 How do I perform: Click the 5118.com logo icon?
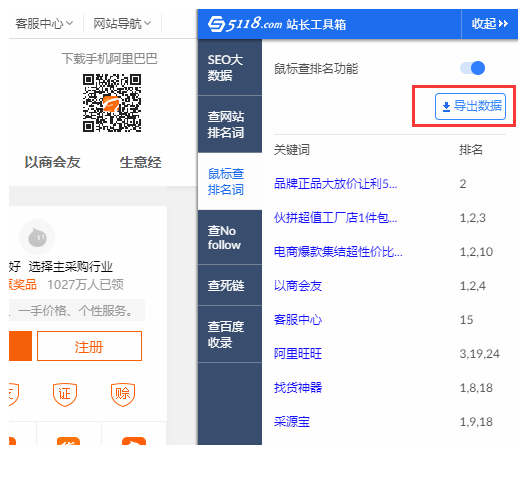216,24
